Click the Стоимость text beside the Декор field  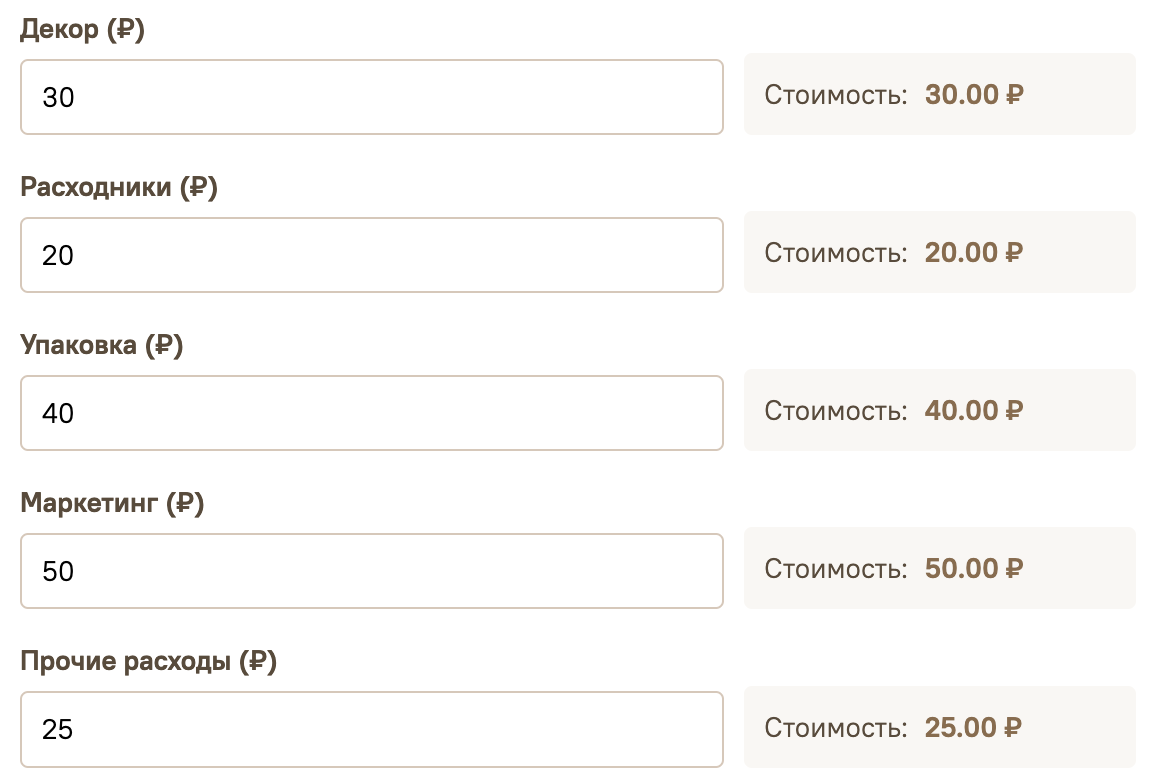click(x=836, y=95)
